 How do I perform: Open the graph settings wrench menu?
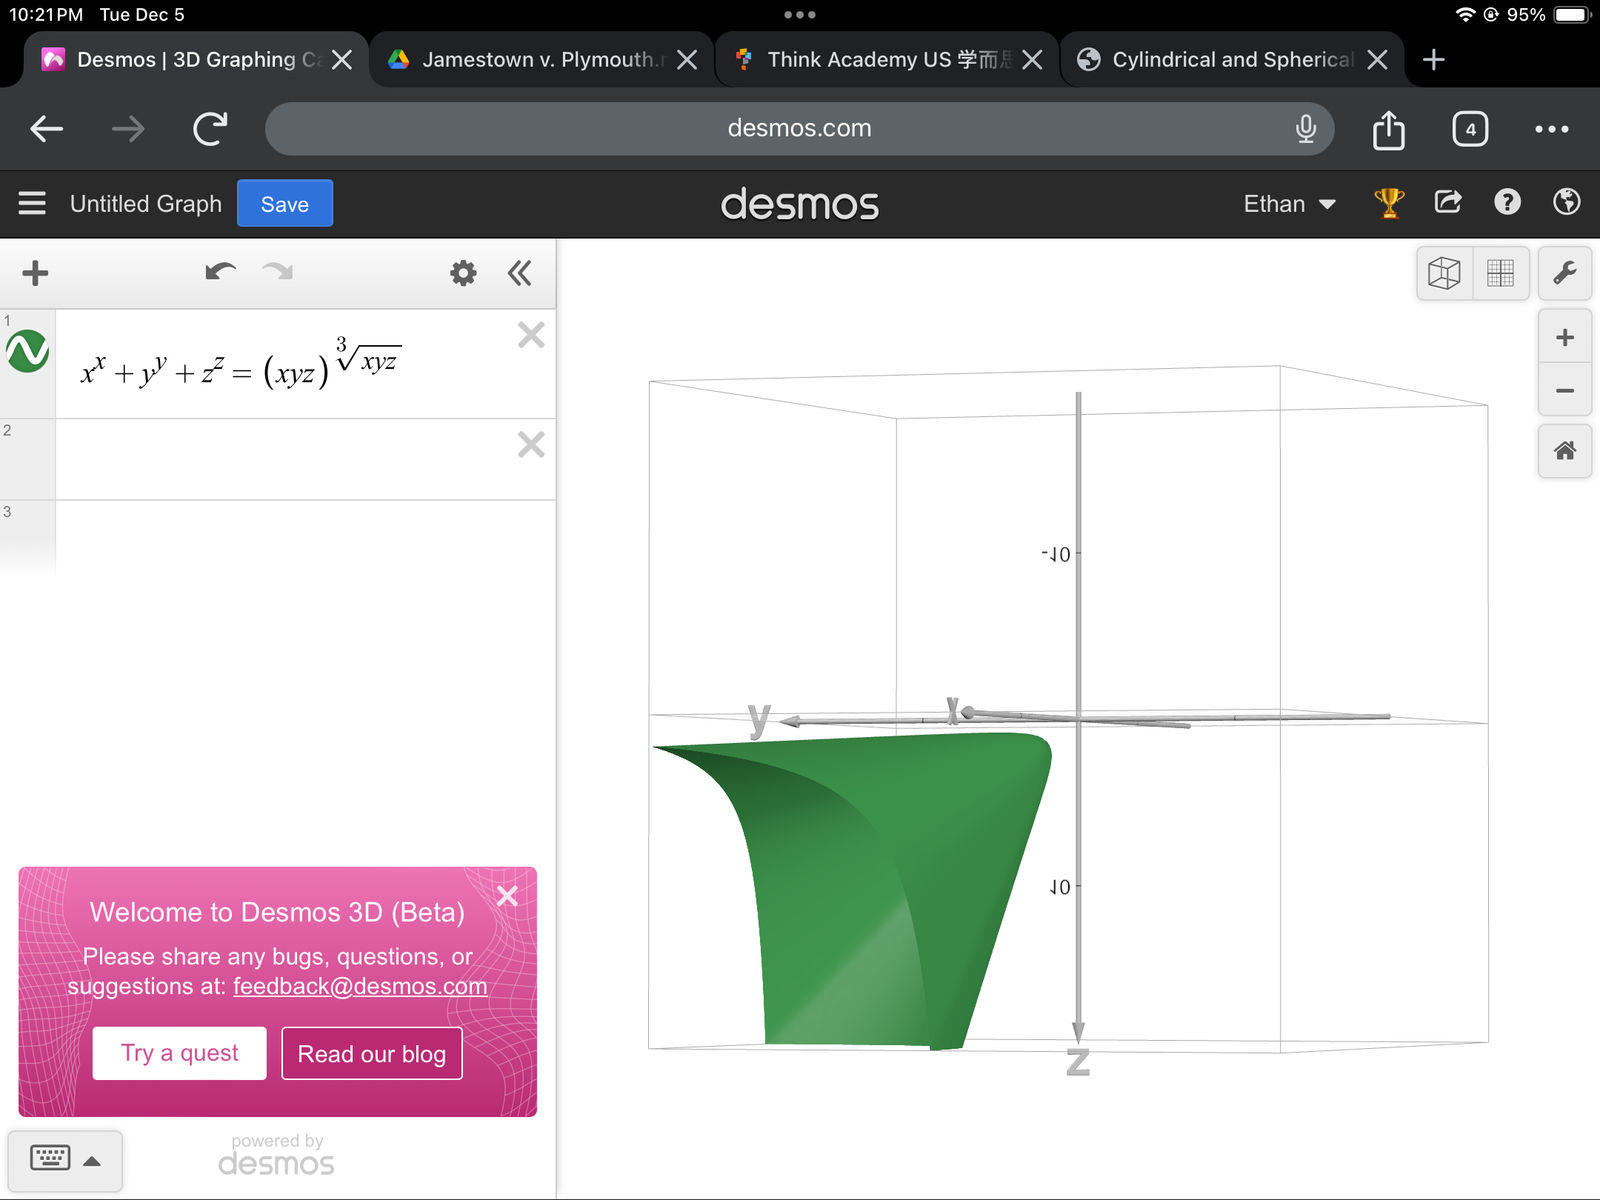click(x=1564, y=273)
